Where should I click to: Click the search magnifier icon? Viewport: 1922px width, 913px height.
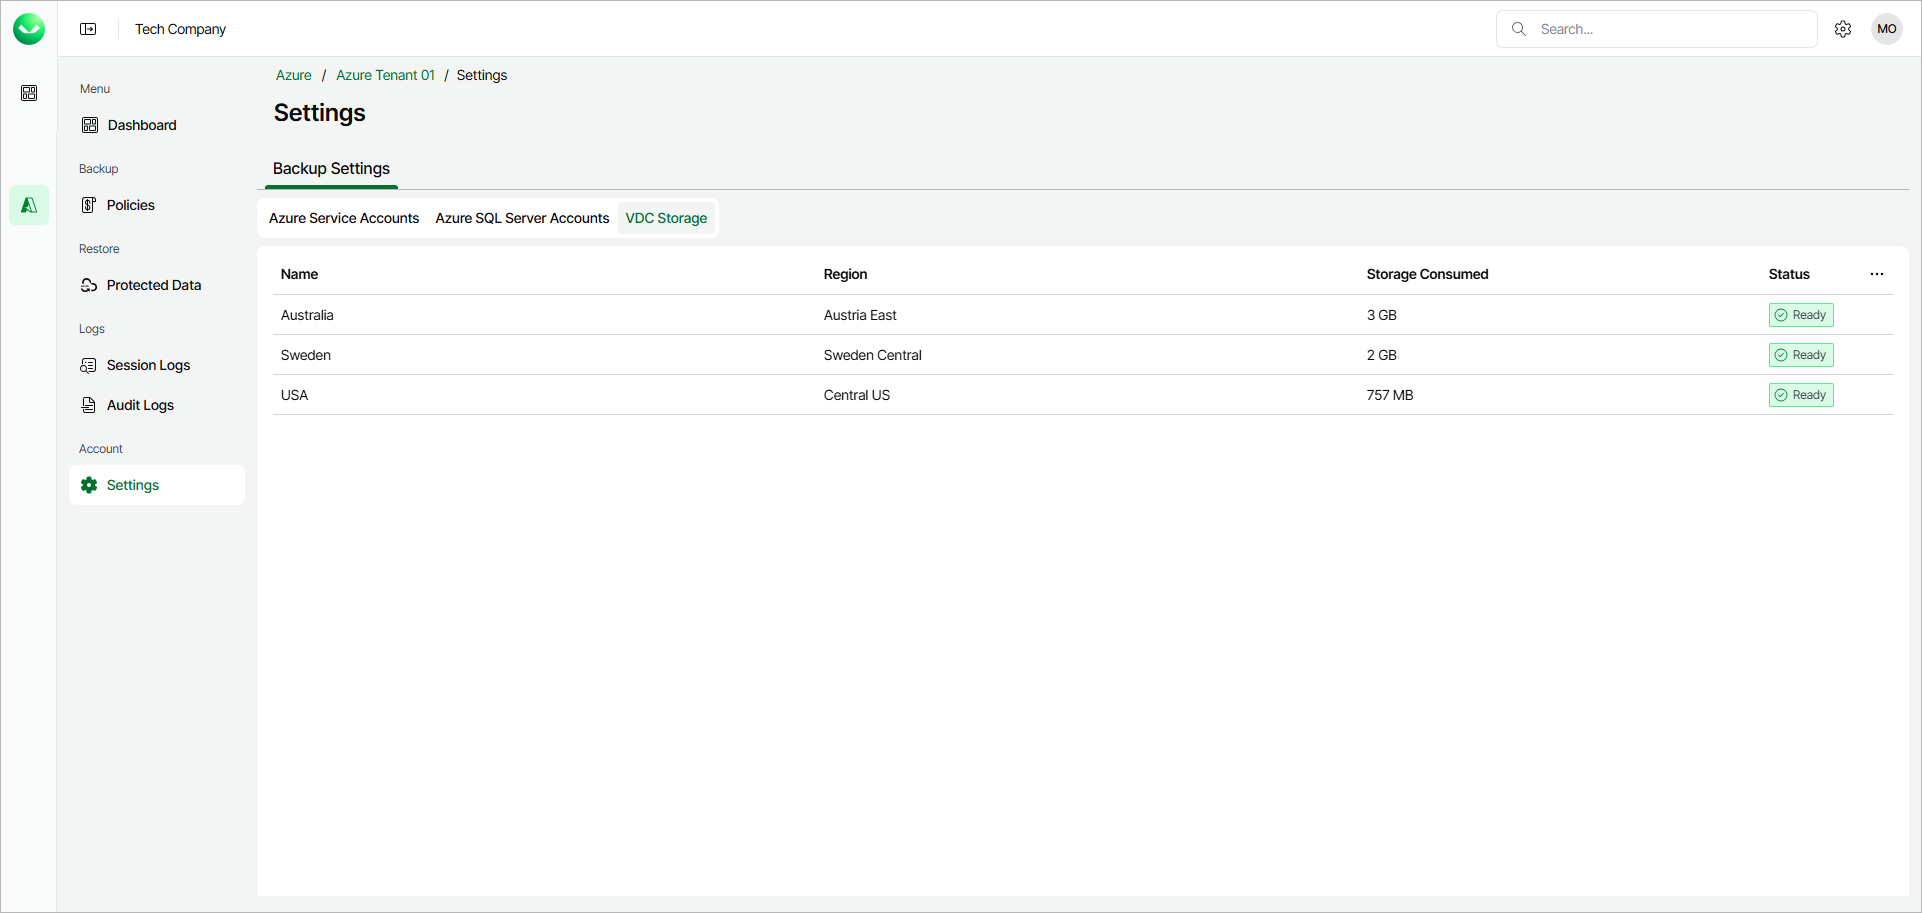[1519, 29]
